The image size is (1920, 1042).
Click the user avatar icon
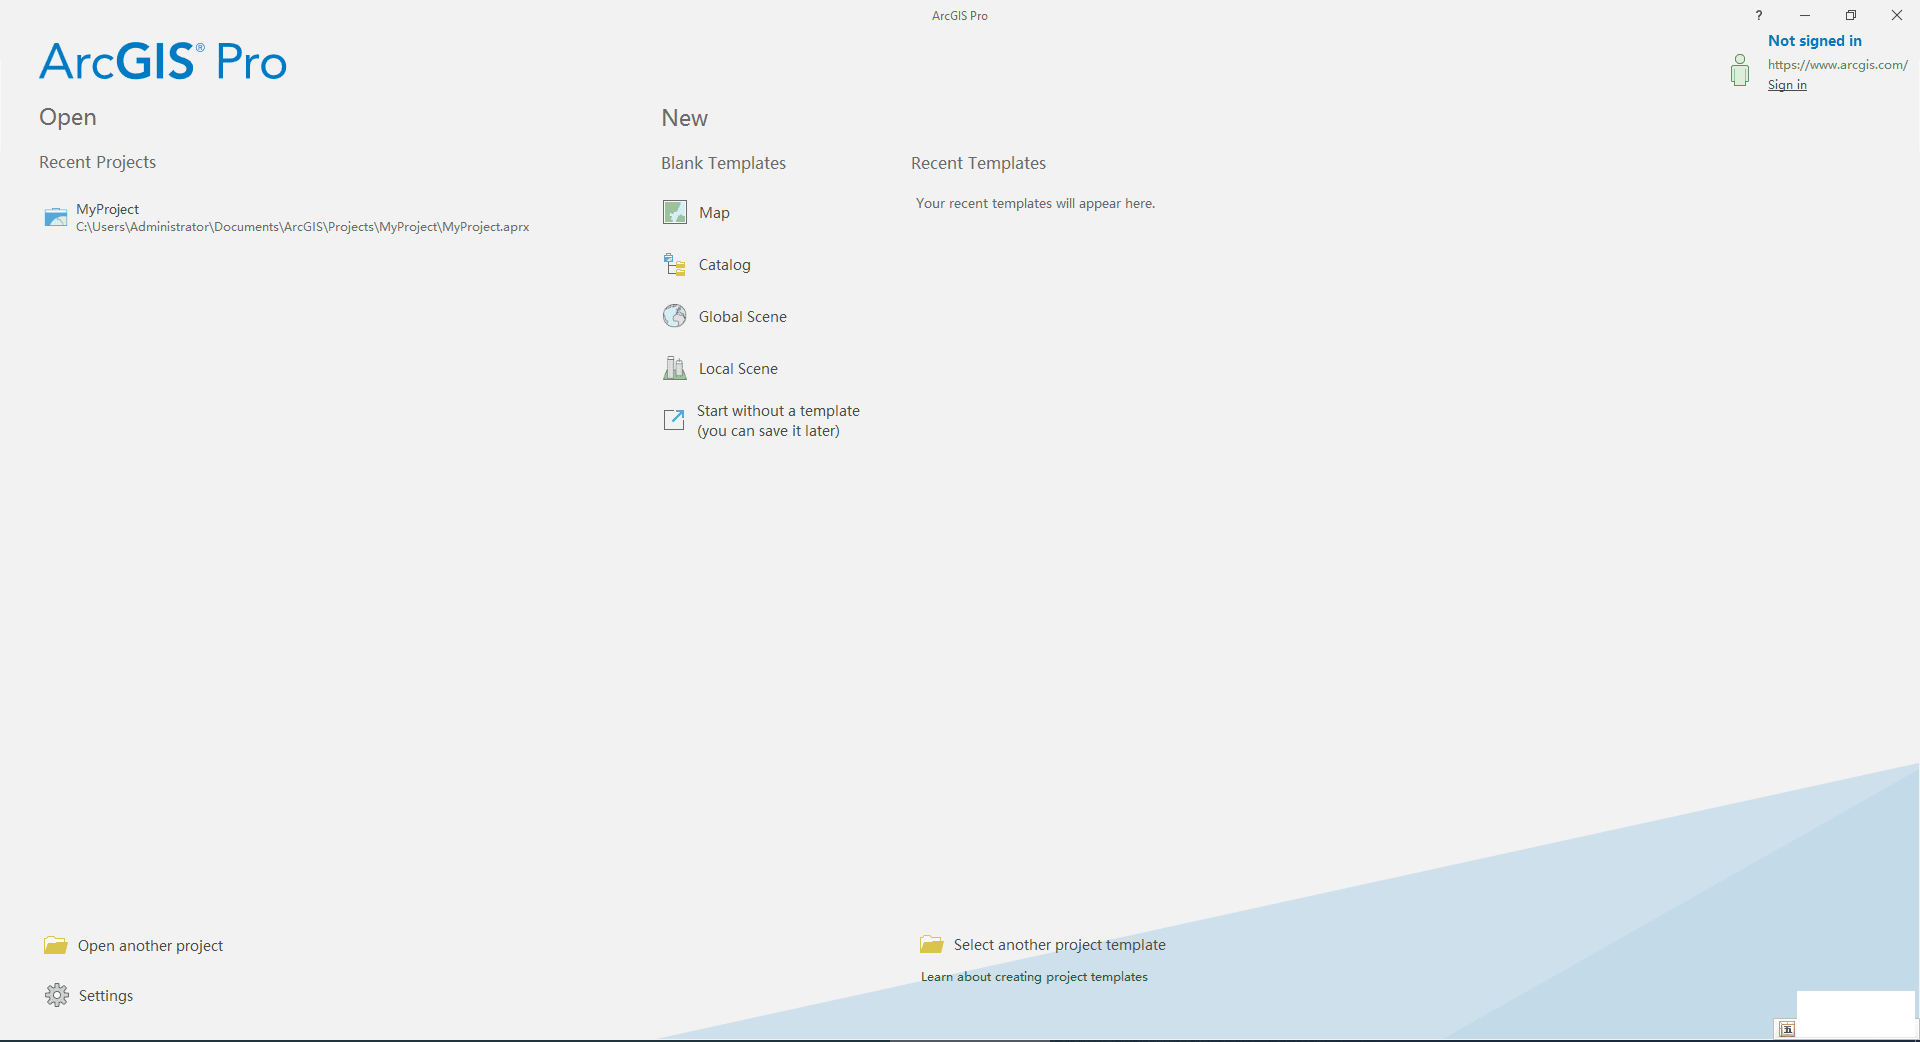tap(1740, 70)
